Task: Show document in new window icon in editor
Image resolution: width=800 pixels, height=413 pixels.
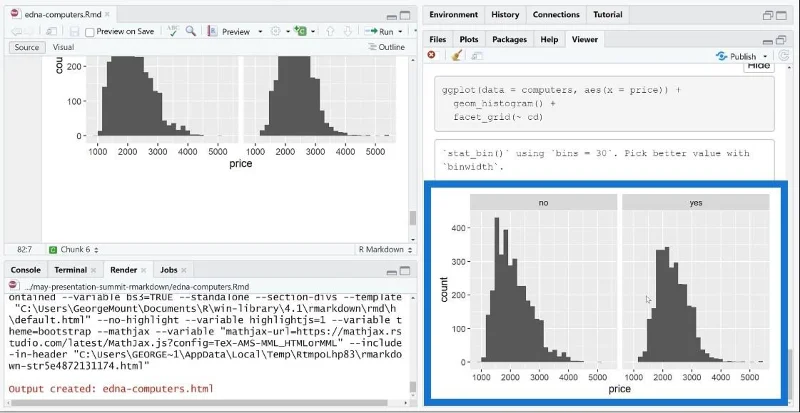Action: (51, 32)
